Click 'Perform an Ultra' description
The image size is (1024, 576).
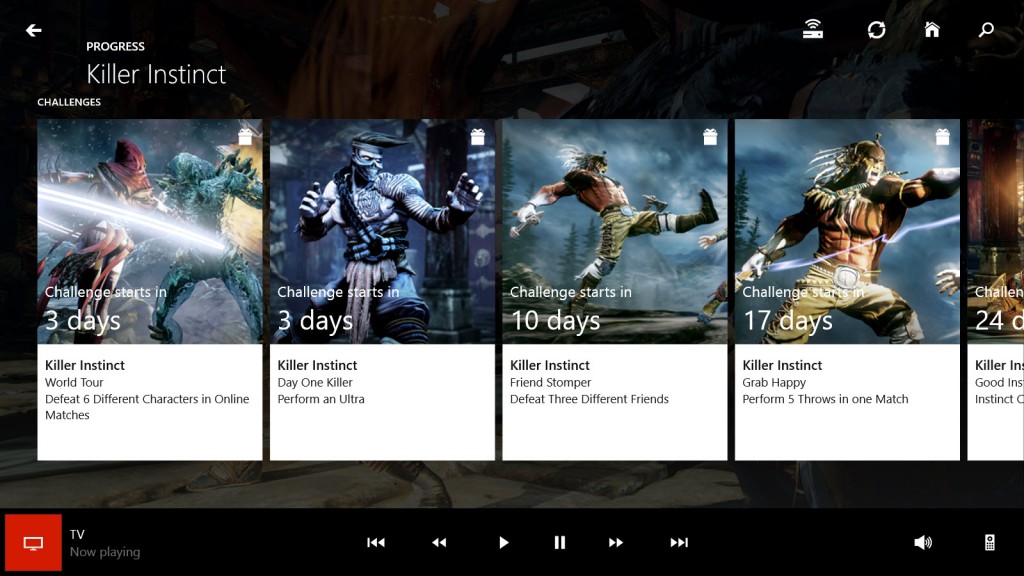tap(321, 399)
